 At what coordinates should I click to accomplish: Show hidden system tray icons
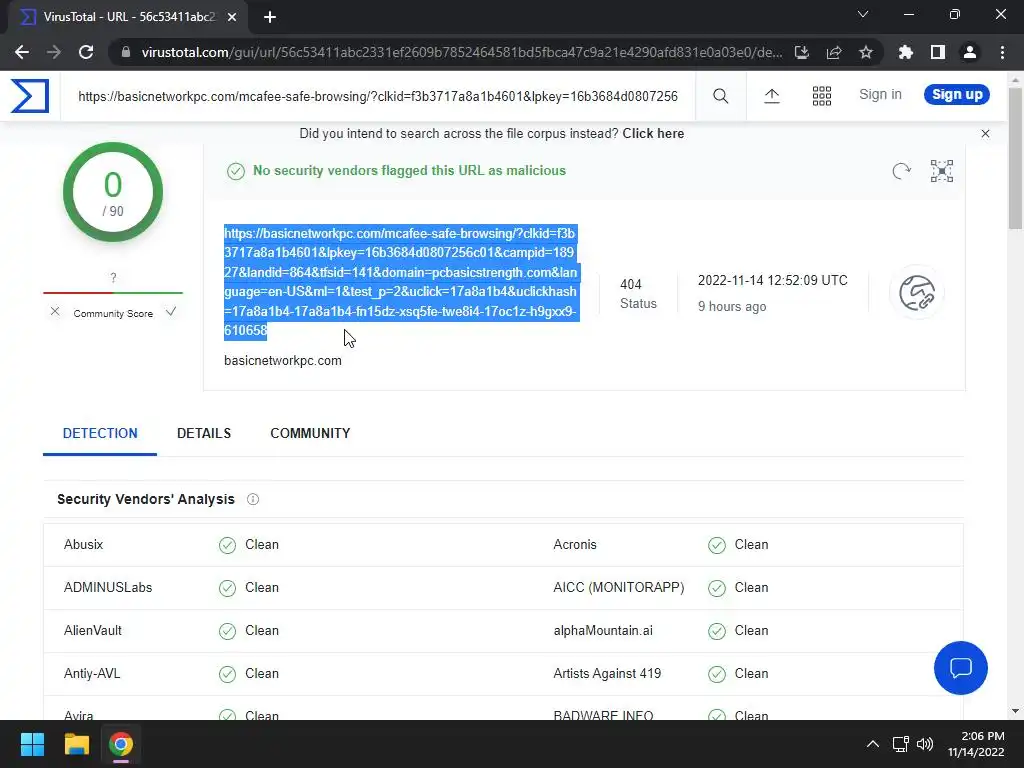(872, 744)
